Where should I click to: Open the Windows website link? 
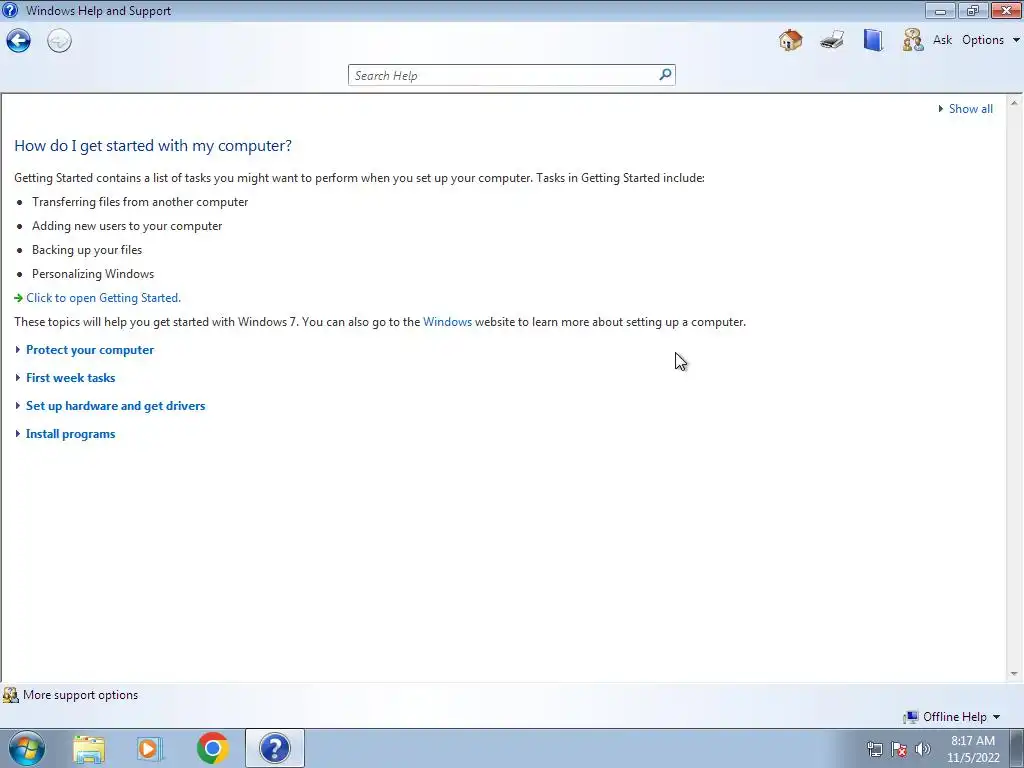447,322
